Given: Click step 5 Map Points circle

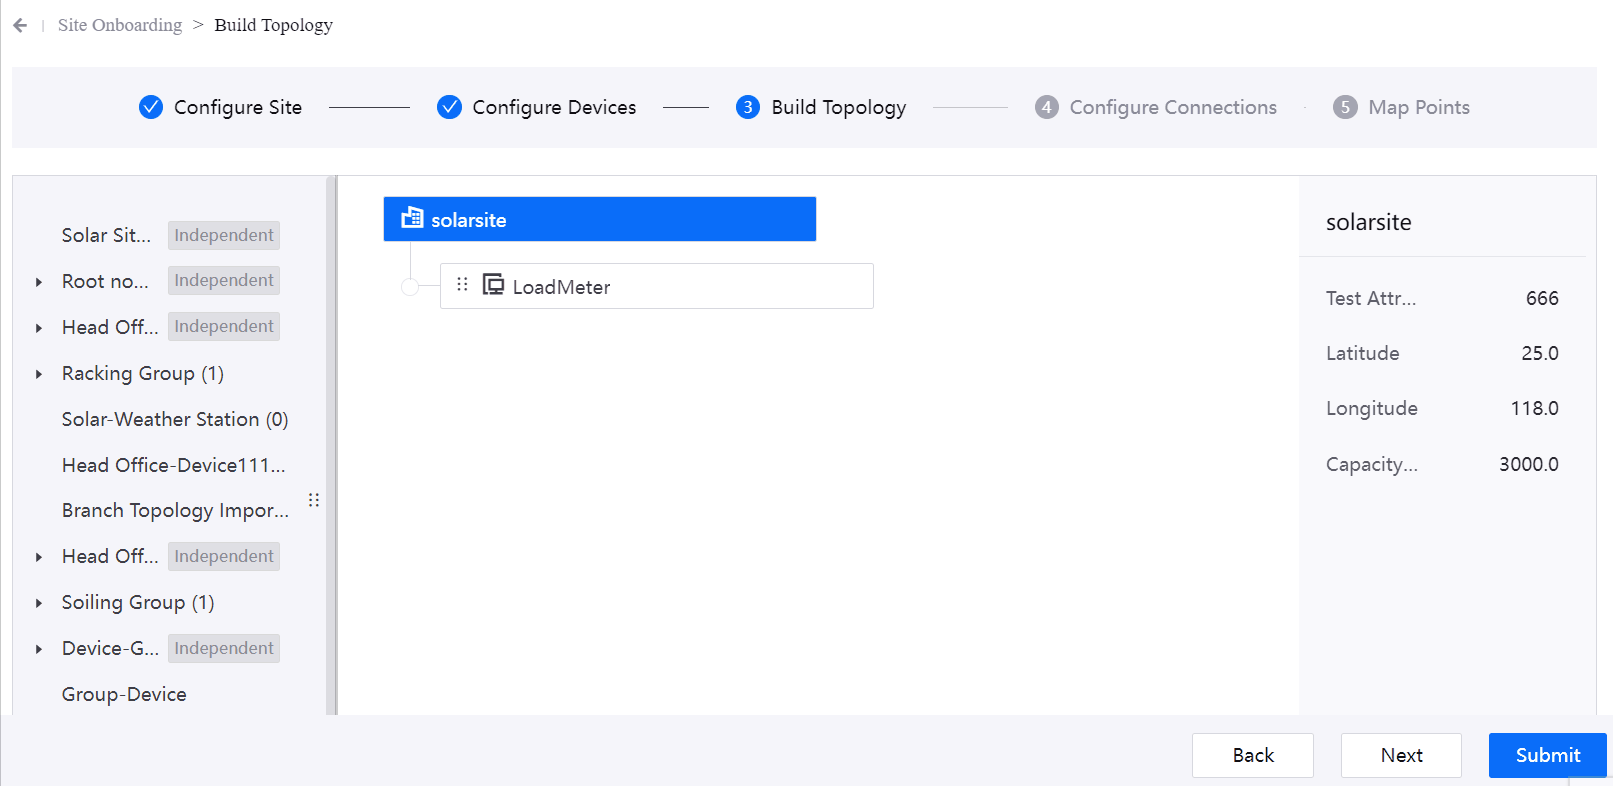Looking at the screenshot, I should click(1345, 107).
